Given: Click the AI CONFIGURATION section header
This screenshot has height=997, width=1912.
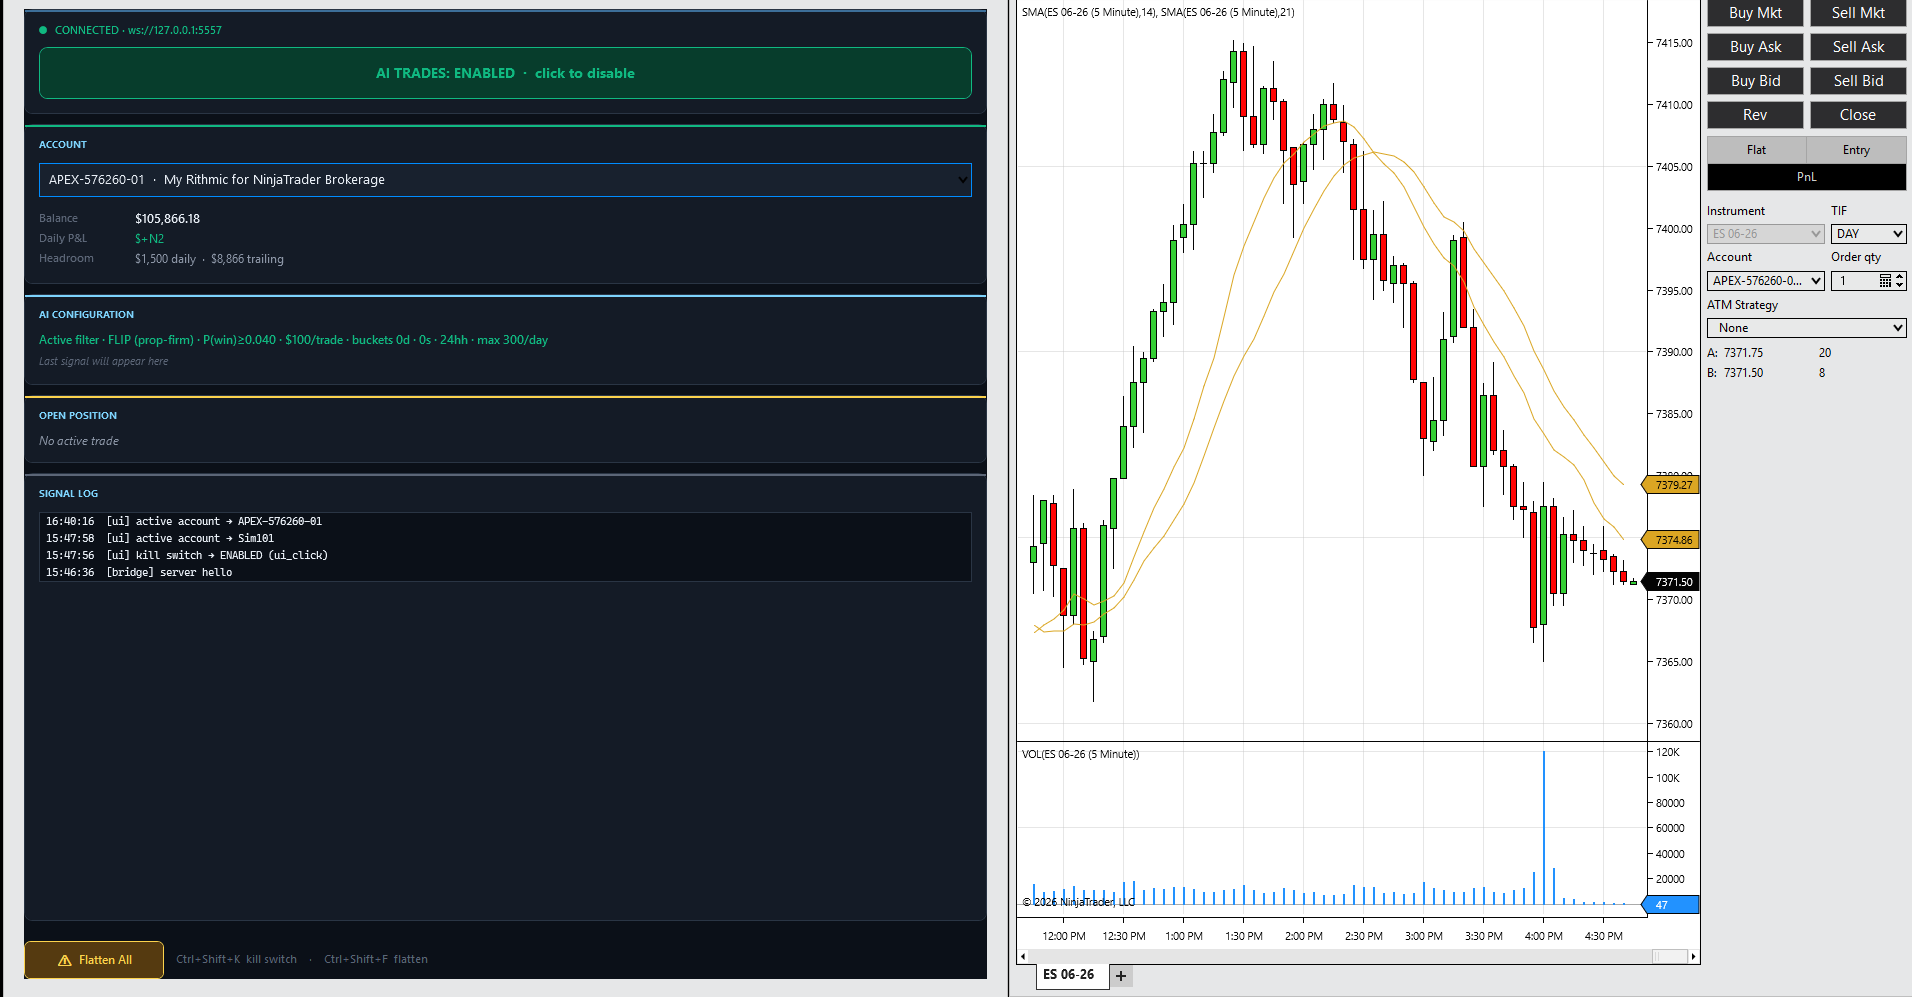Looking at the screenshot, I should point(86,315).
